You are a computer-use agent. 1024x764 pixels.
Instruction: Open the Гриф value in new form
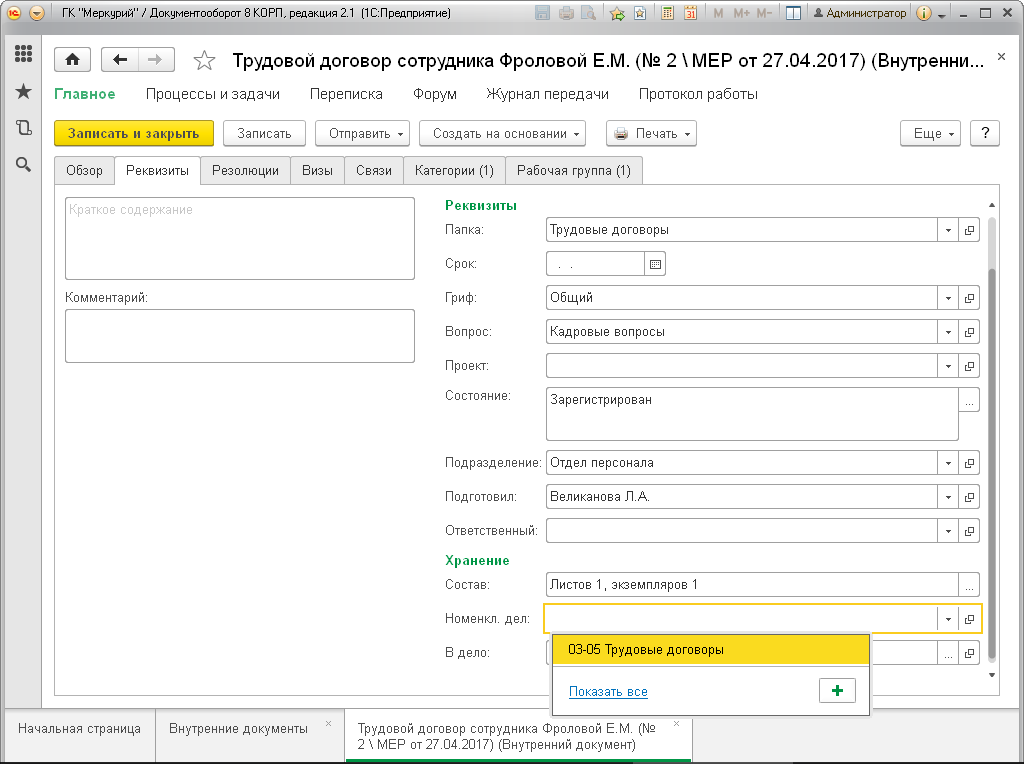tap(969, 298)
